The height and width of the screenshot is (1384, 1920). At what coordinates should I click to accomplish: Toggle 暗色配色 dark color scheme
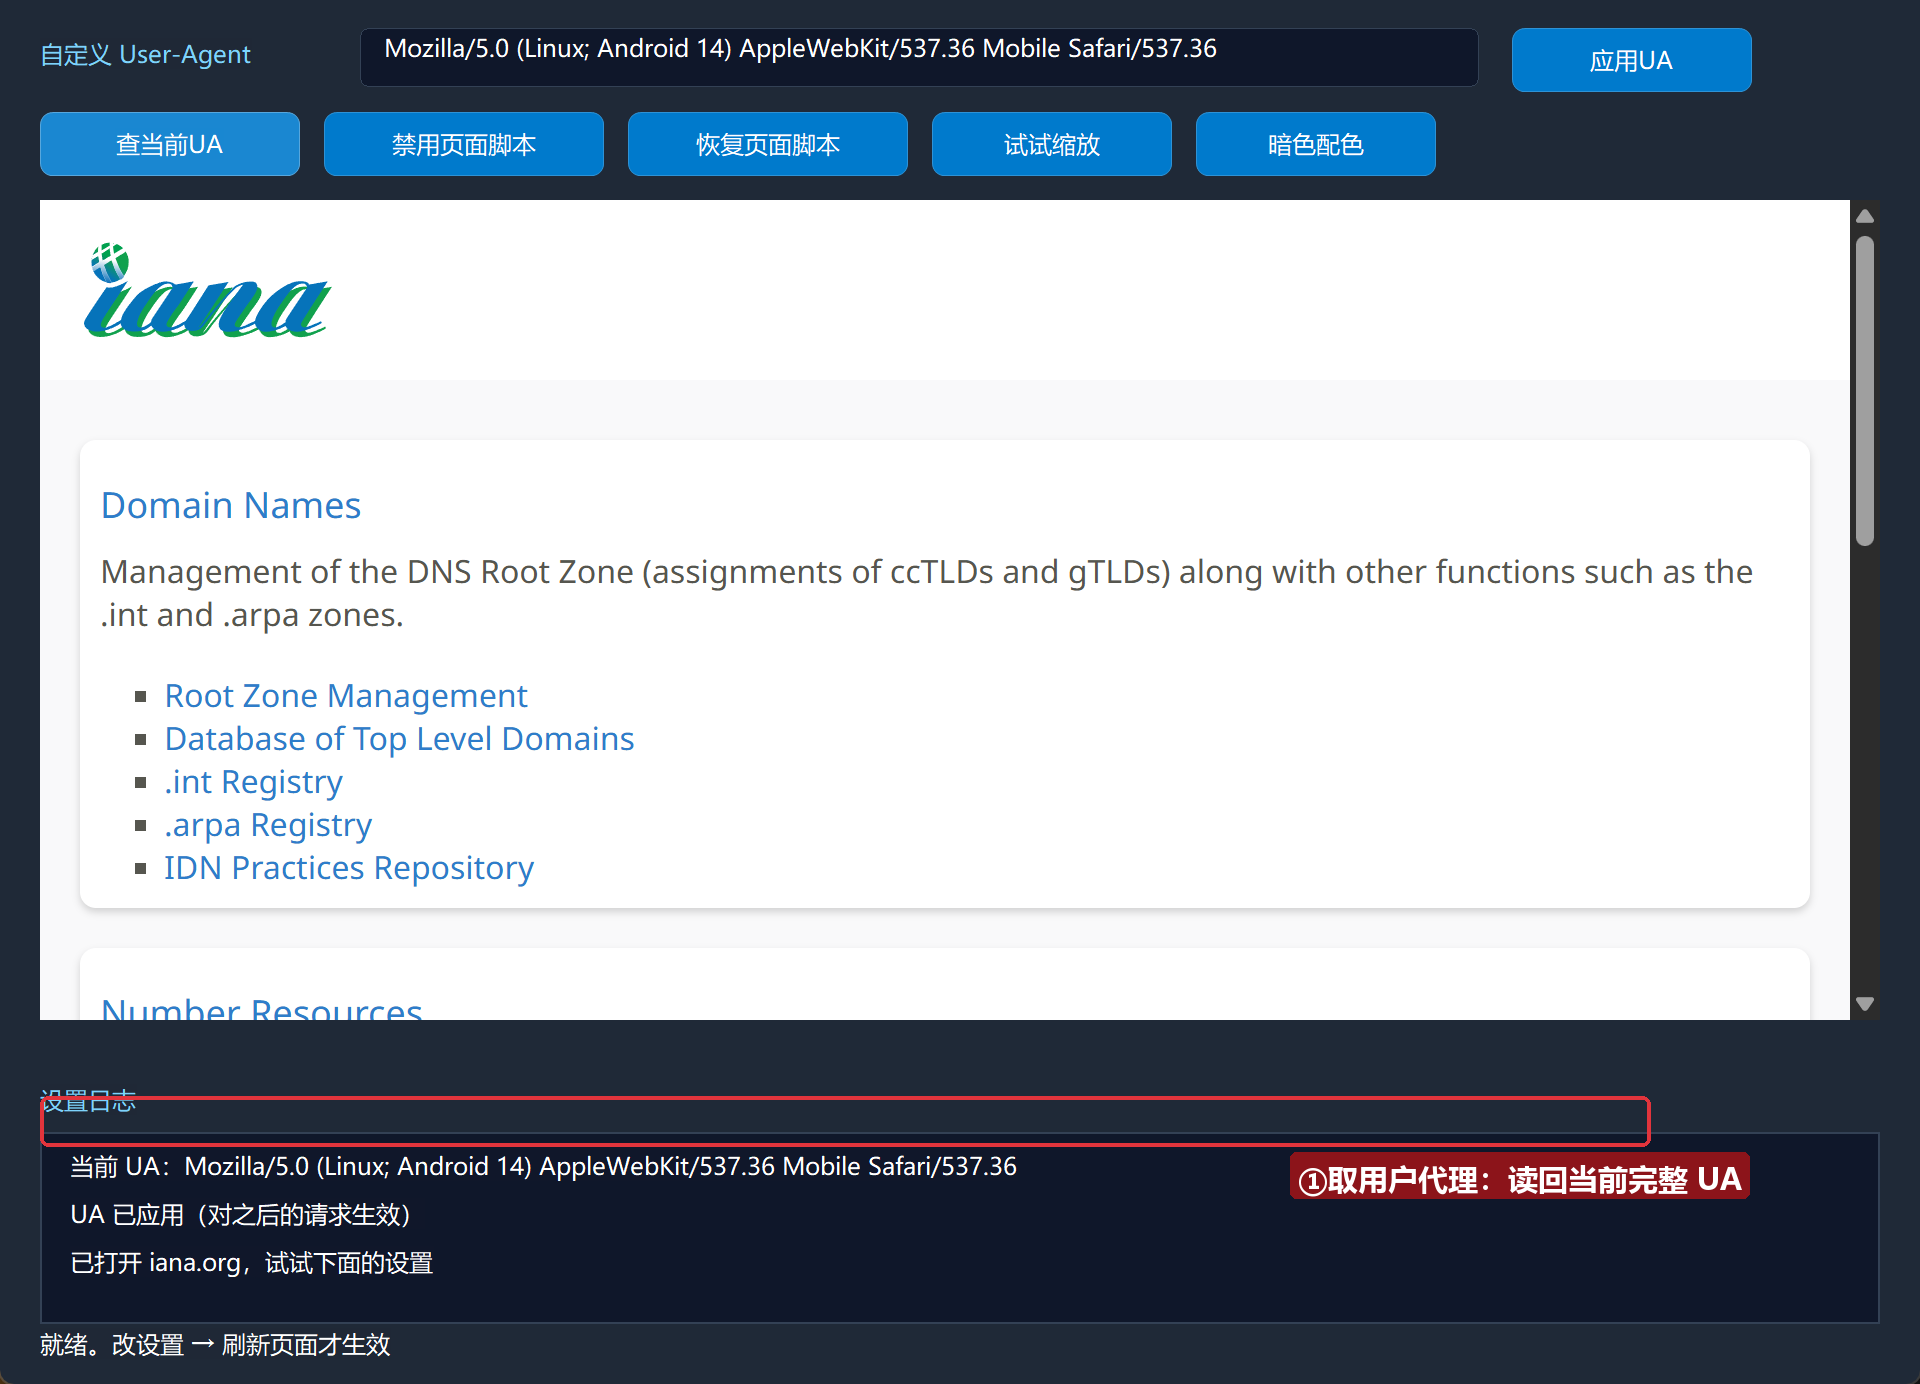[x=1316, y=144]
